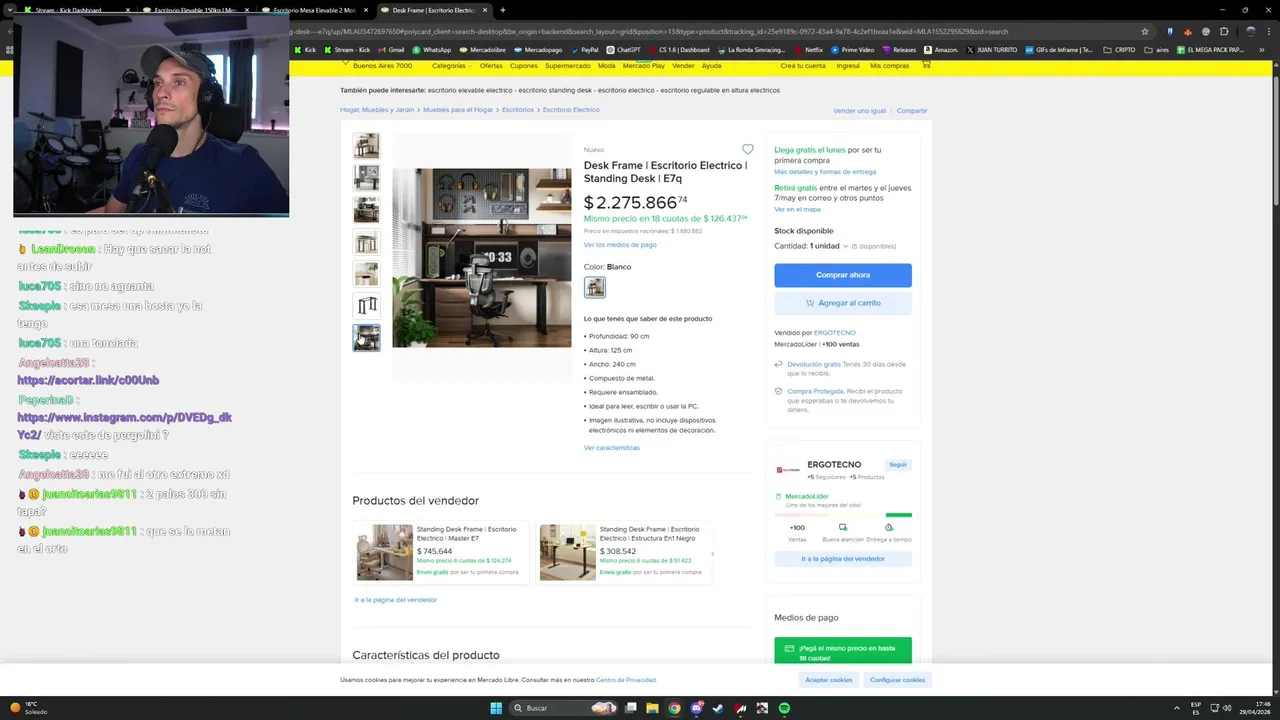1280x720 pixels.
Task: Go to Ir a la página del vendedor button
Action: point(843,559)
